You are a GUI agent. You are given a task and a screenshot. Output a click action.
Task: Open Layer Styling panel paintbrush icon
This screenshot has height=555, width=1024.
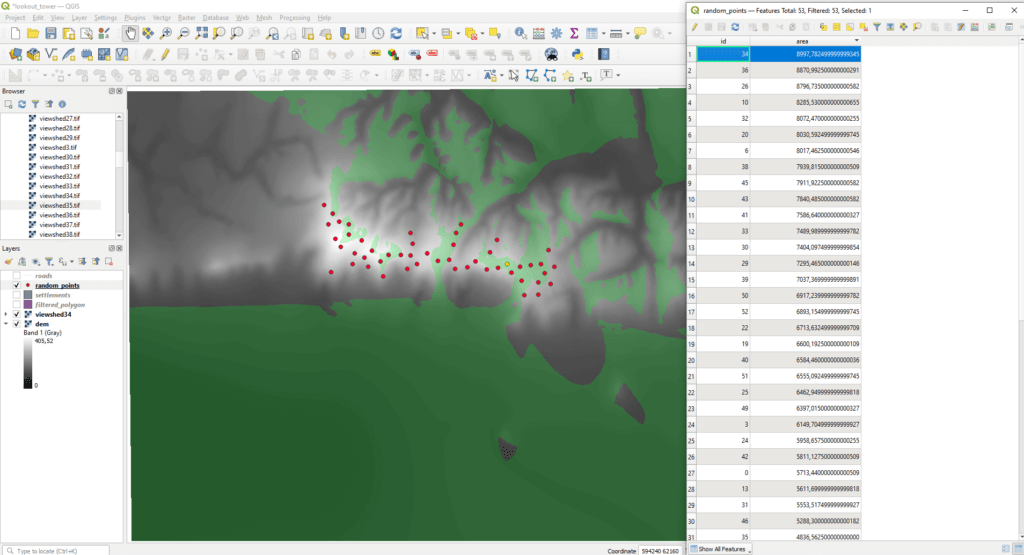8,262
